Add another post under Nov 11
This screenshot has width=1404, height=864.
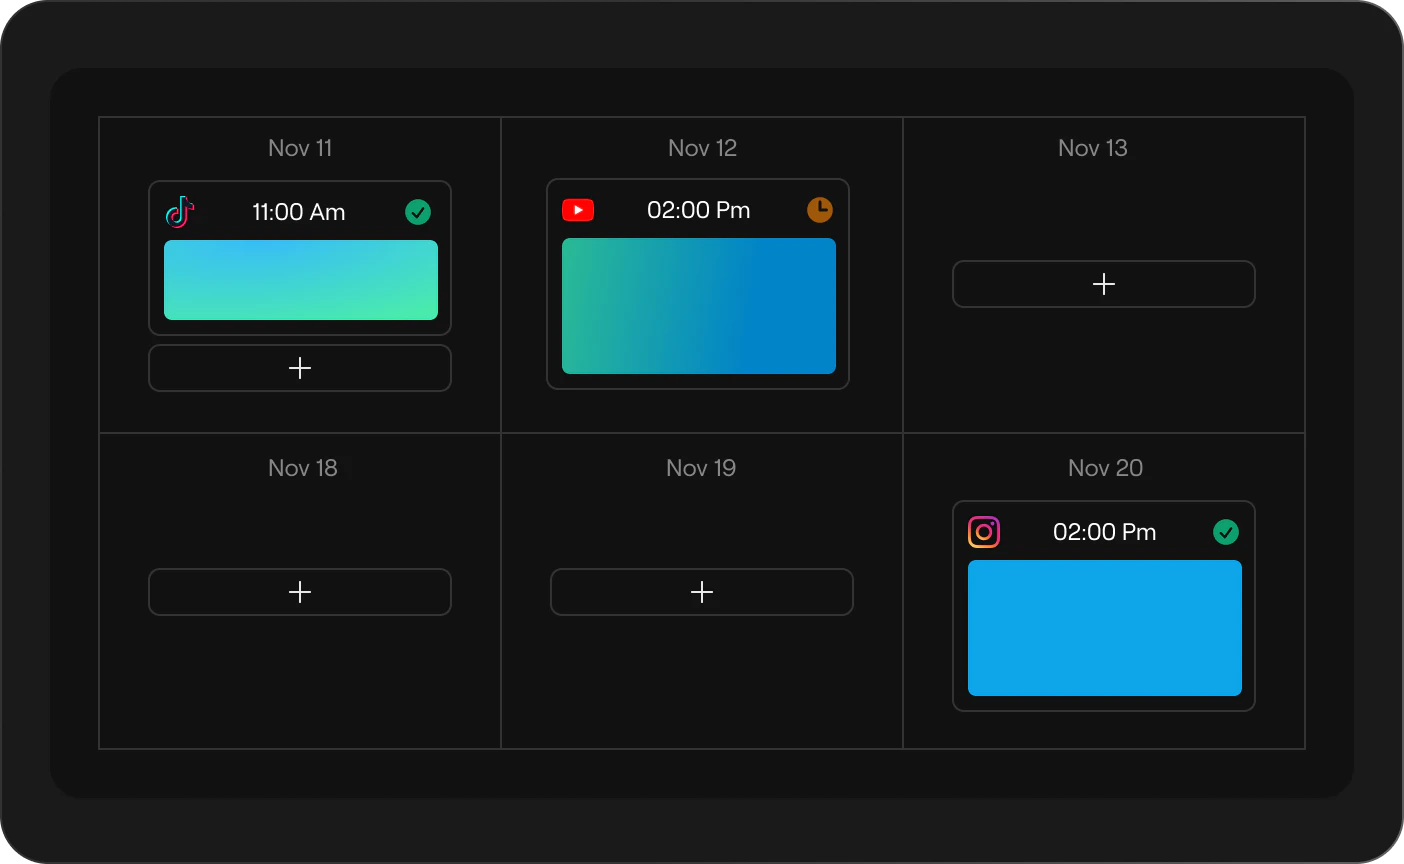point(300,368)
